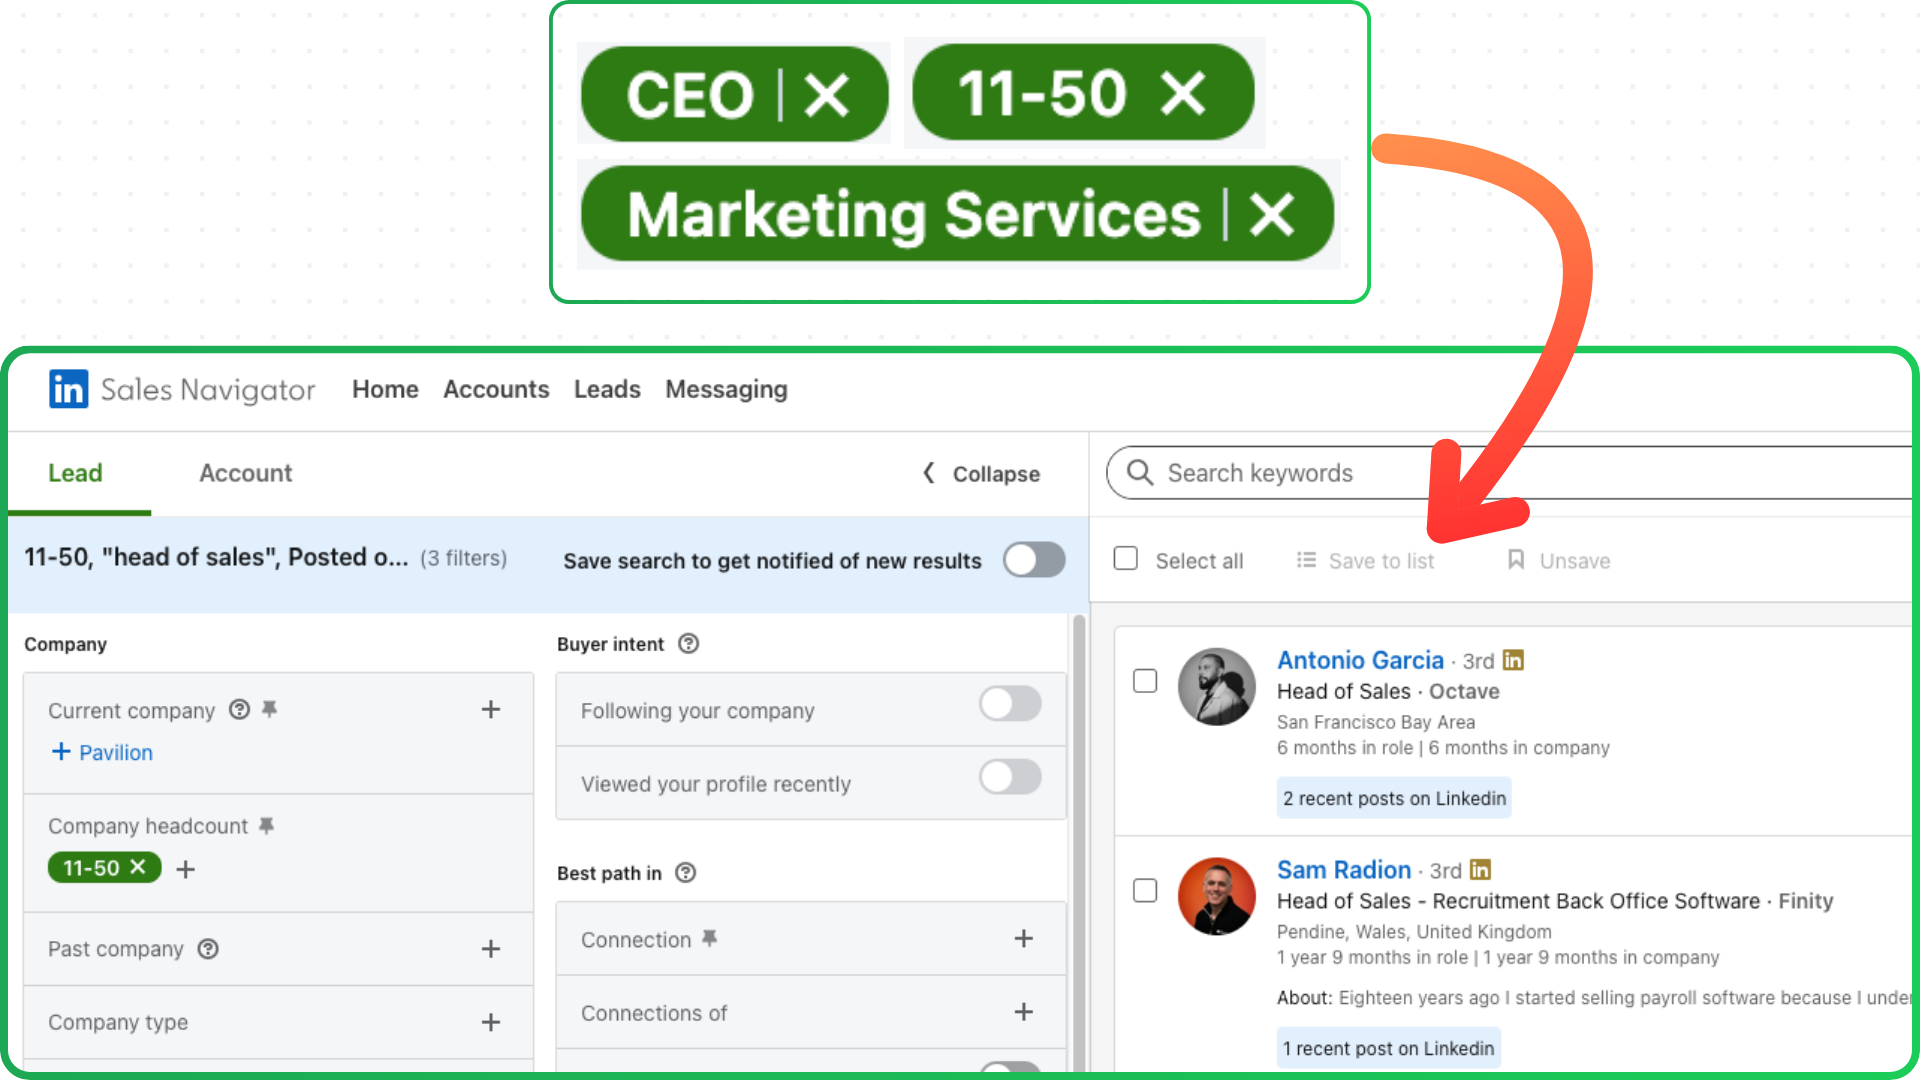
Task: Click the Search keywords field
Action: [x=1510, y=472]
